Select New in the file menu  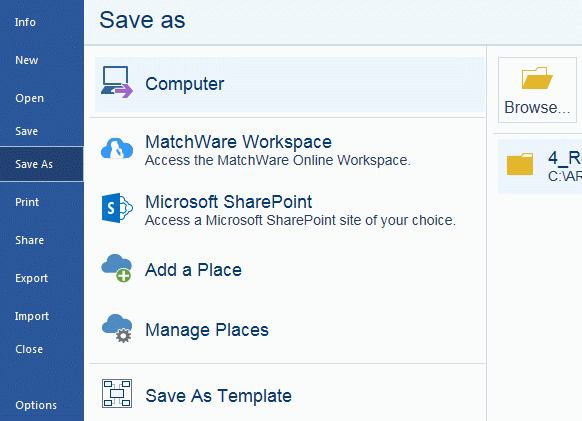click(26, 60)
